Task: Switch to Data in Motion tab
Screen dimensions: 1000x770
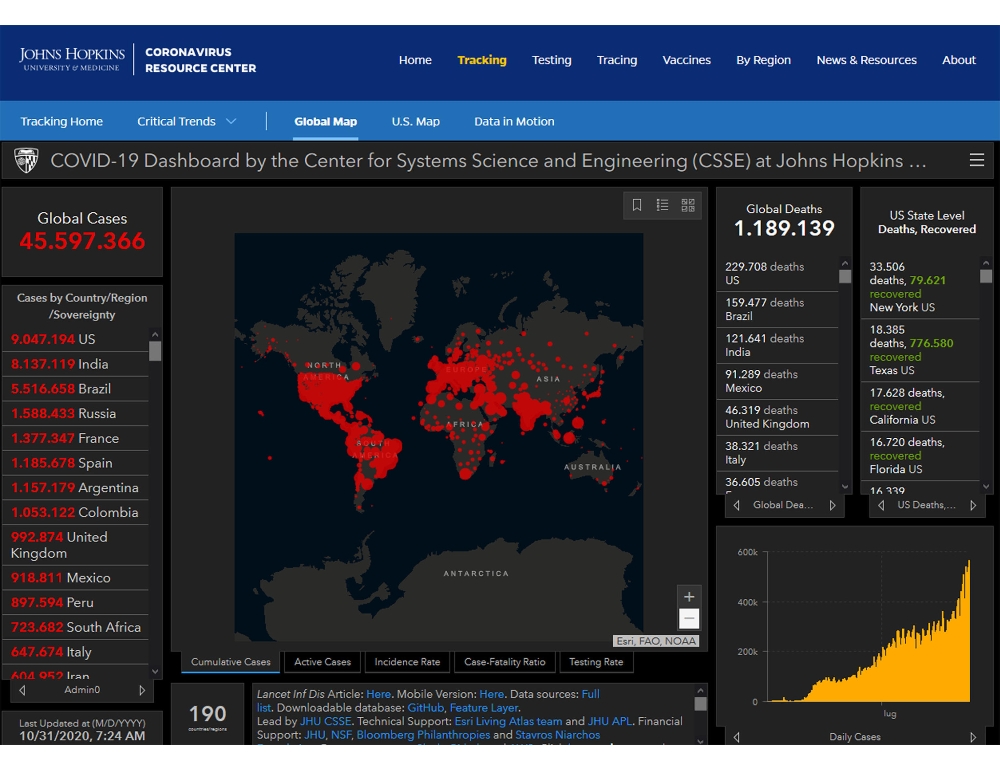Action: tap(514, 121)
